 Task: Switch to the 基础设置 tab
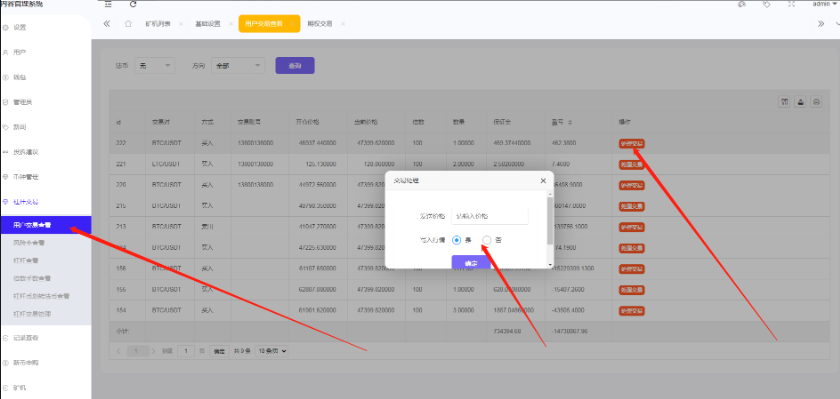click(x=207, y=24)
